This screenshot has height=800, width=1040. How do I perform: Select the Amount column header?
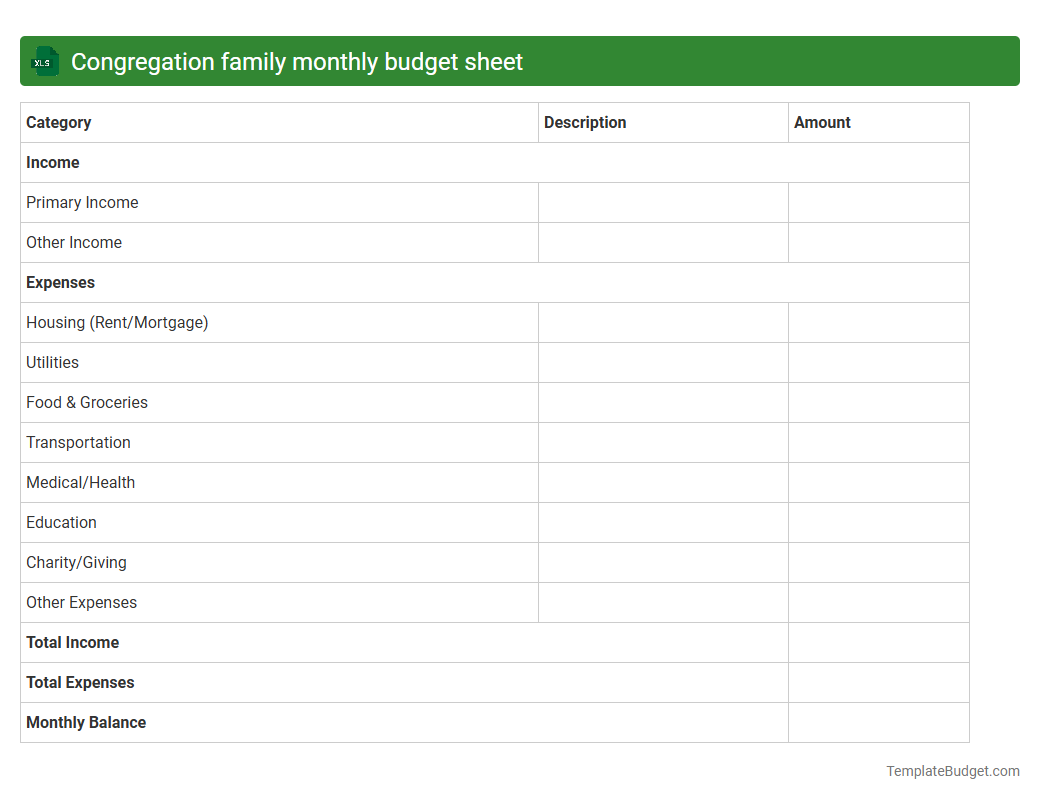[x=822, y=122]
